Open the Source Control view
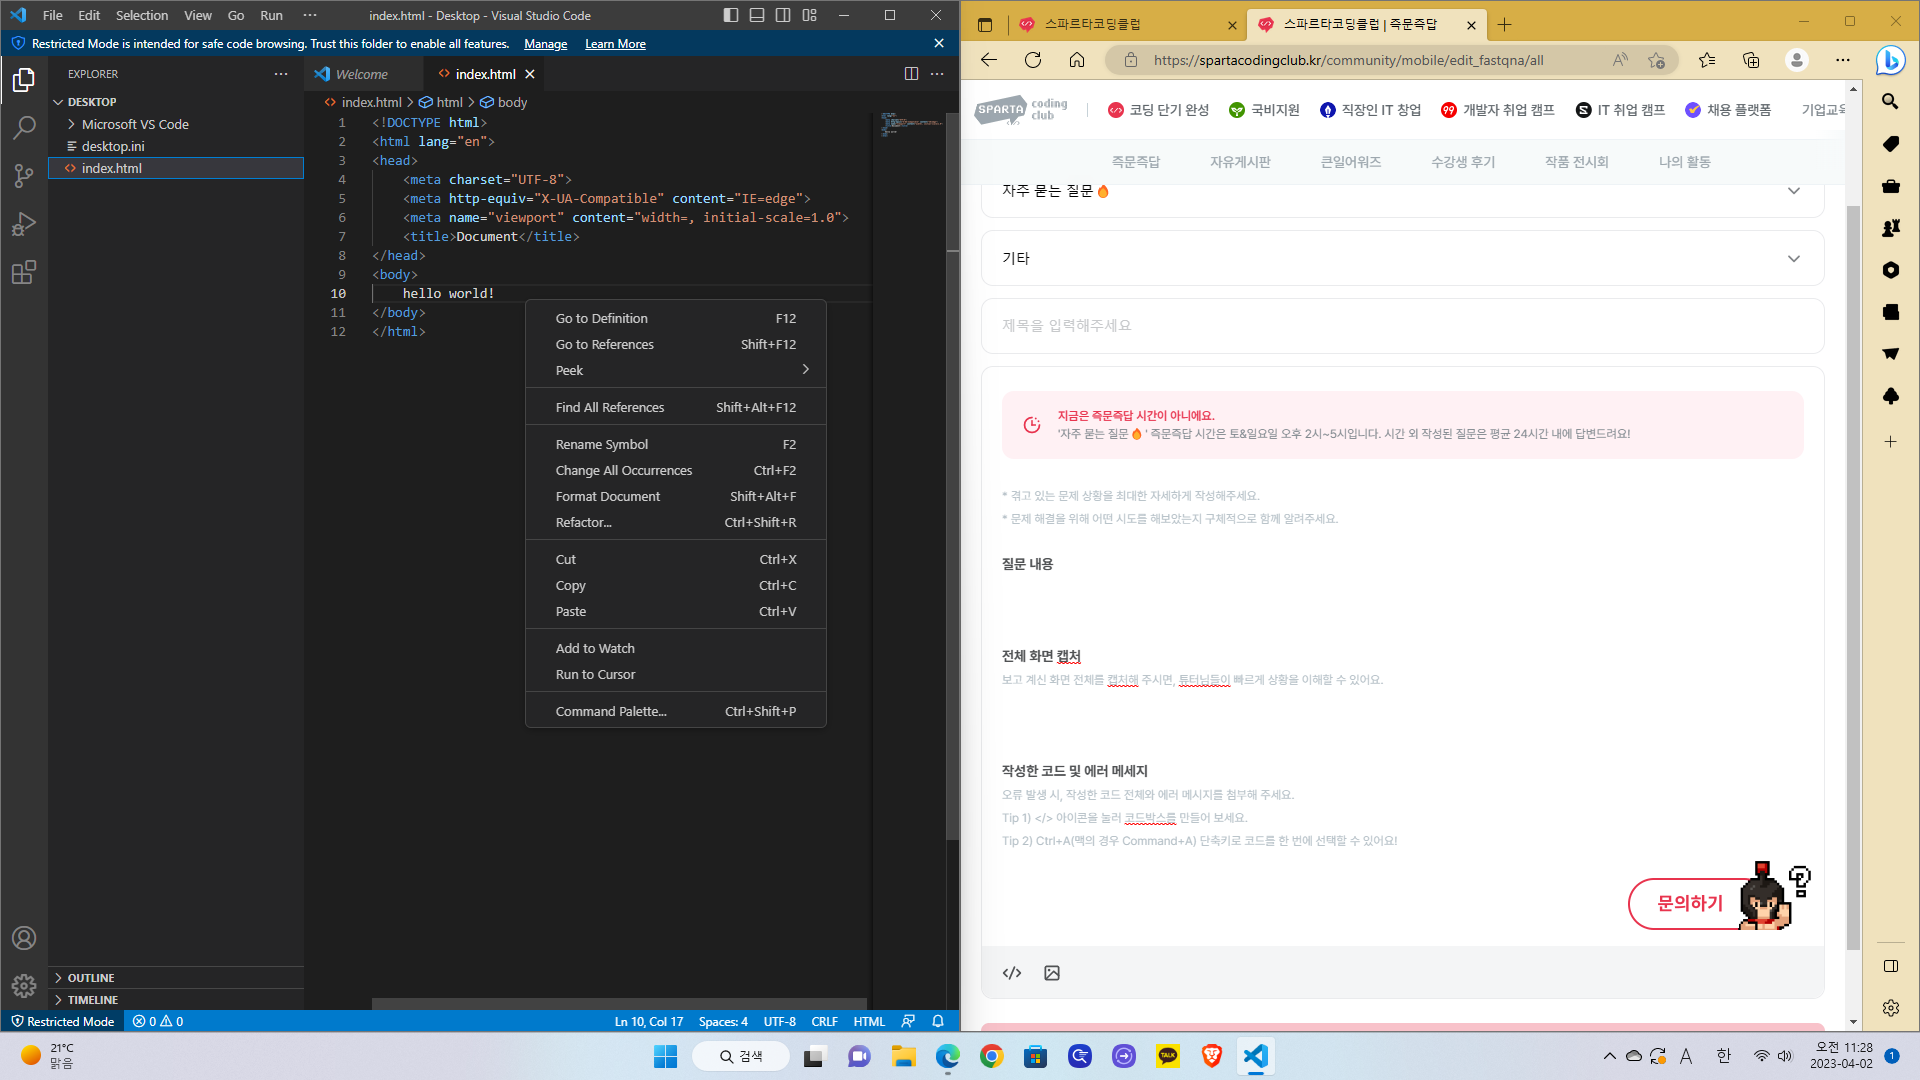The image size is (1920, 1080). point(24,176)
